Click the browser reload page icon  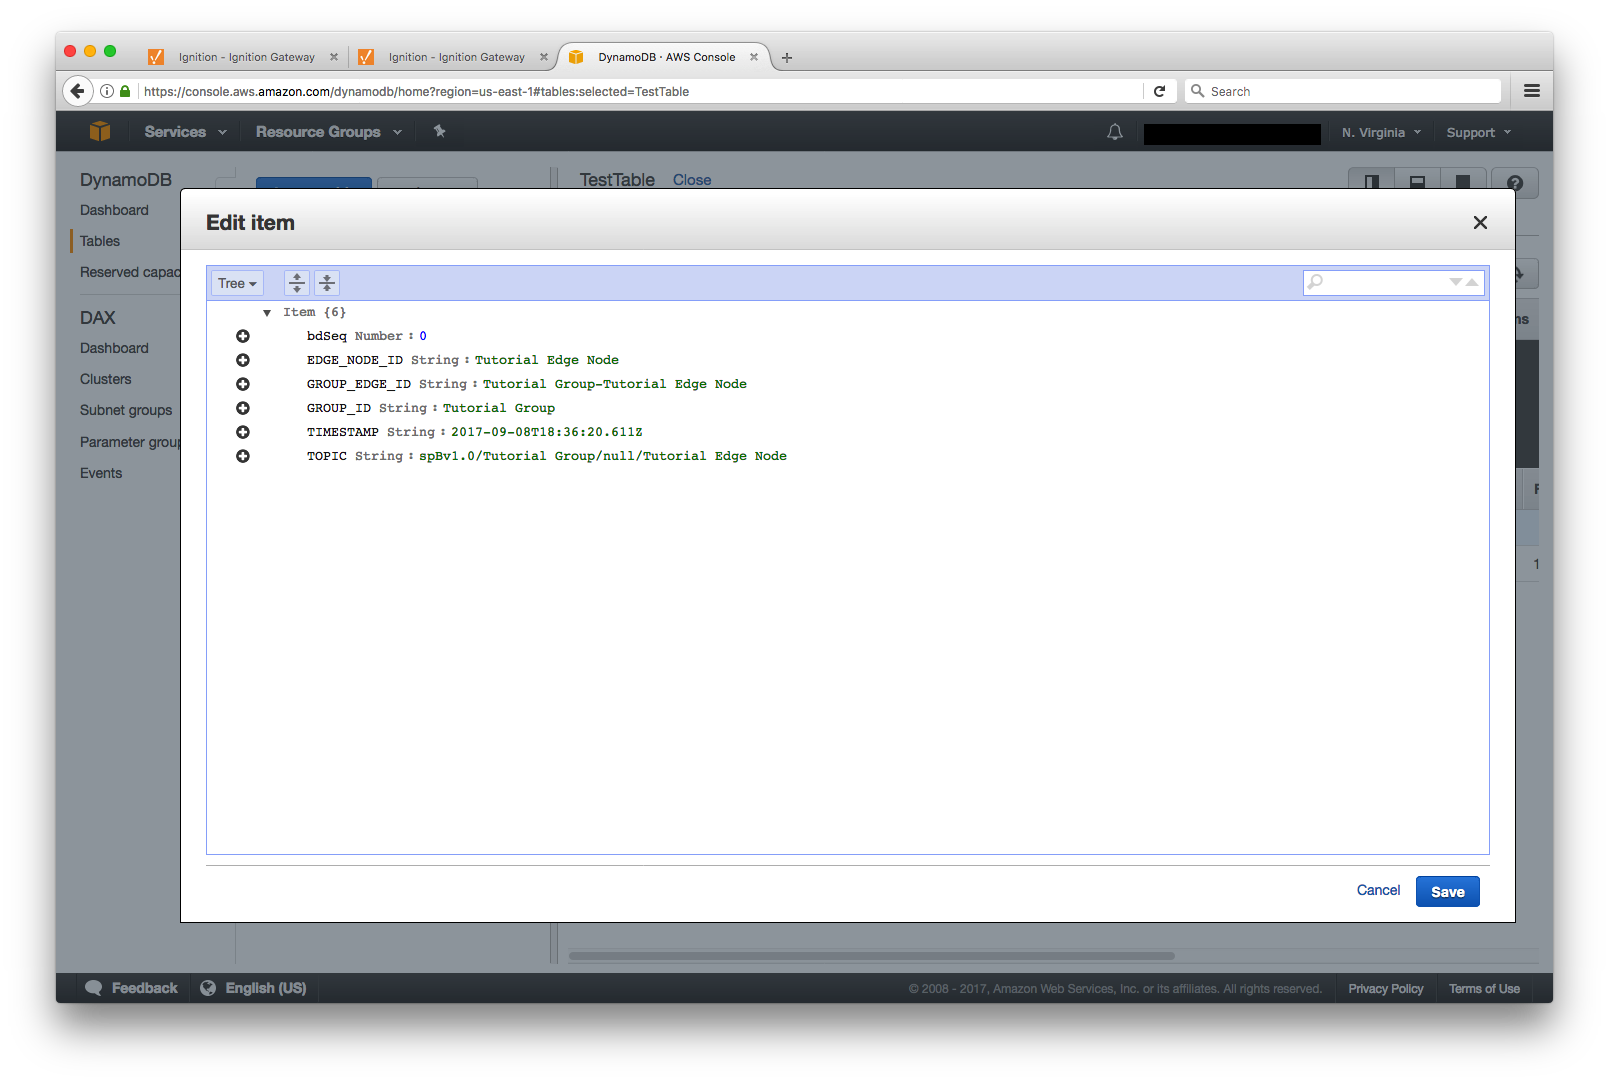1159,91
